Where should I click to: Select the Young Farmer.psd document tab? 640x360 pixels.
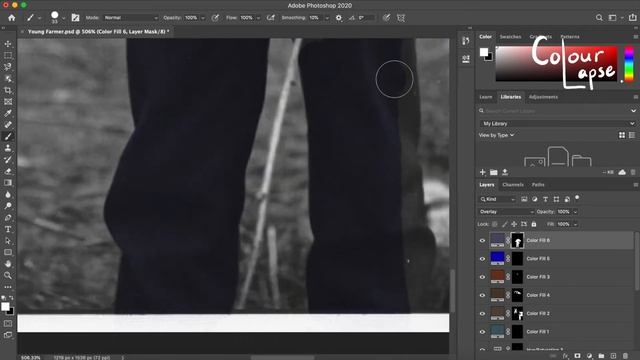[x=98, y=31]
